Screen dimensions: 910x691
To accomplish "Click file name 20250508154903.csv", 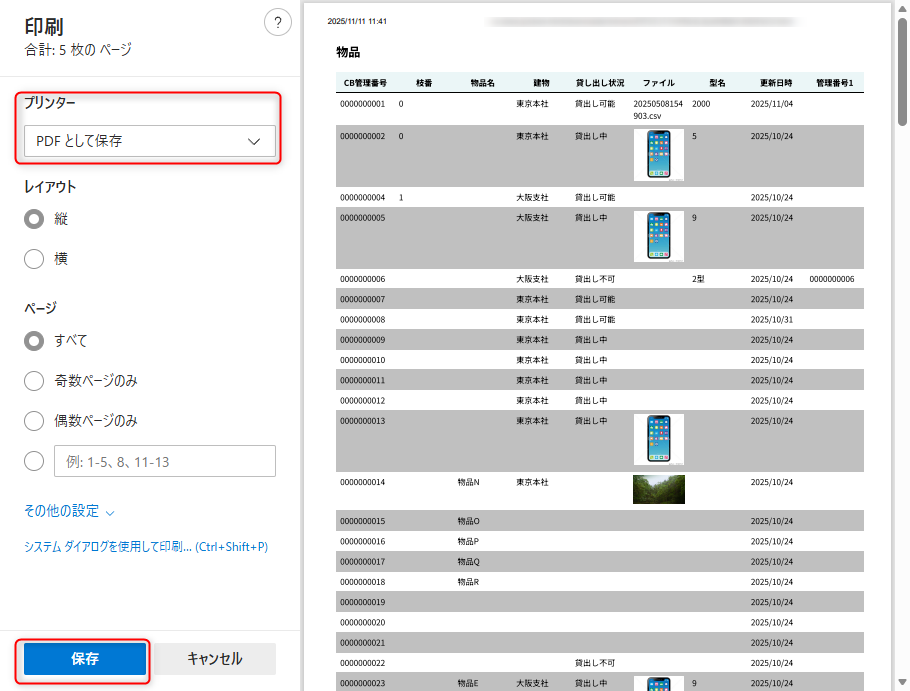I will pos(658,110).
